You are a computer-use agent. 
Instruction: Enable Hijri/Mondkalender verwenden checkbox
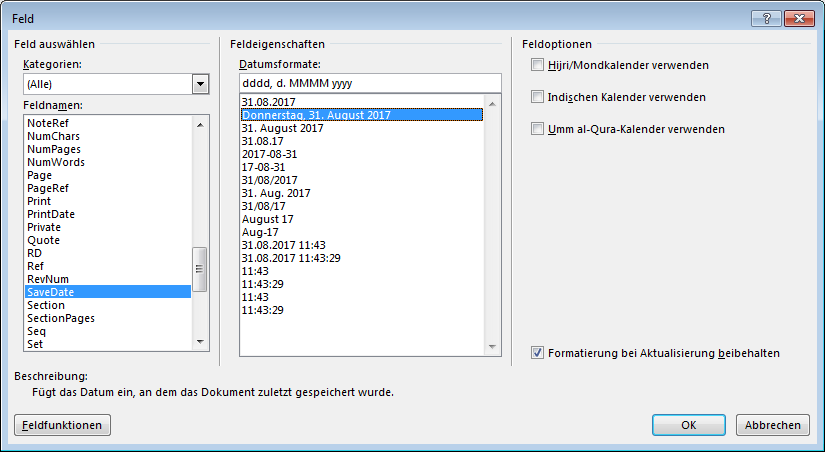click(537, 65)
